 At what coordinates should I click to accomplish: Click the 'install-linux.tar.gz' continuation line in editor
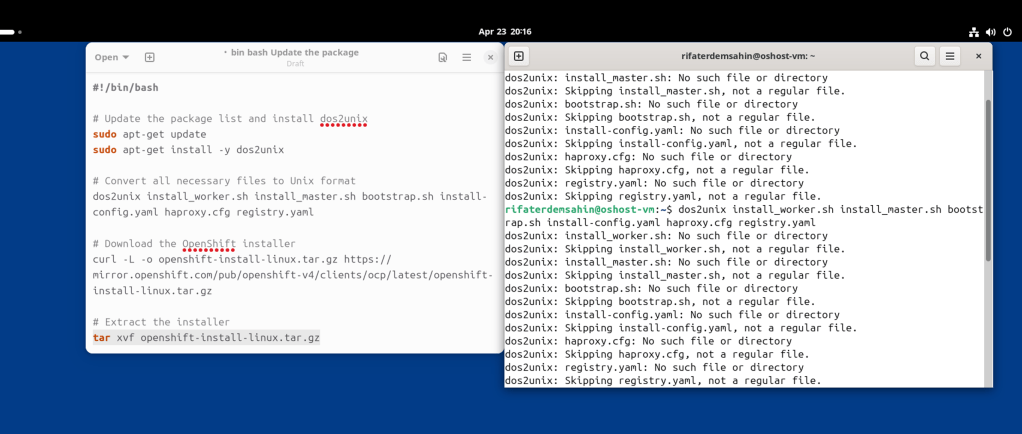(x=152, y=291)
